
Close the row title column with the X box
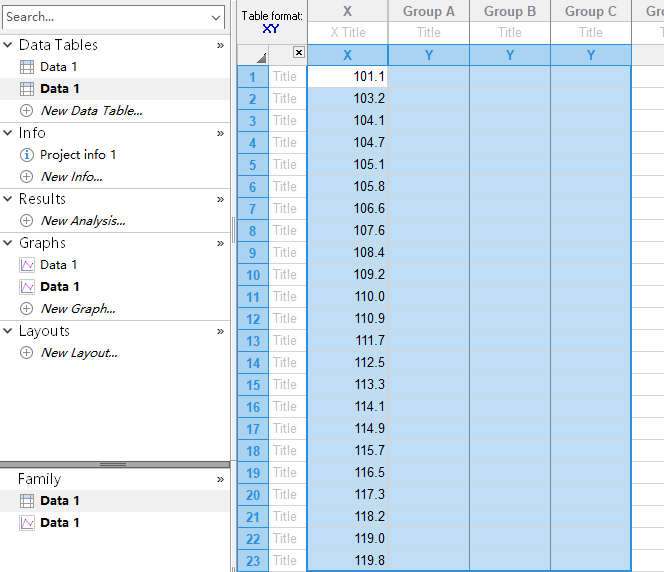[x=299, y=52]
